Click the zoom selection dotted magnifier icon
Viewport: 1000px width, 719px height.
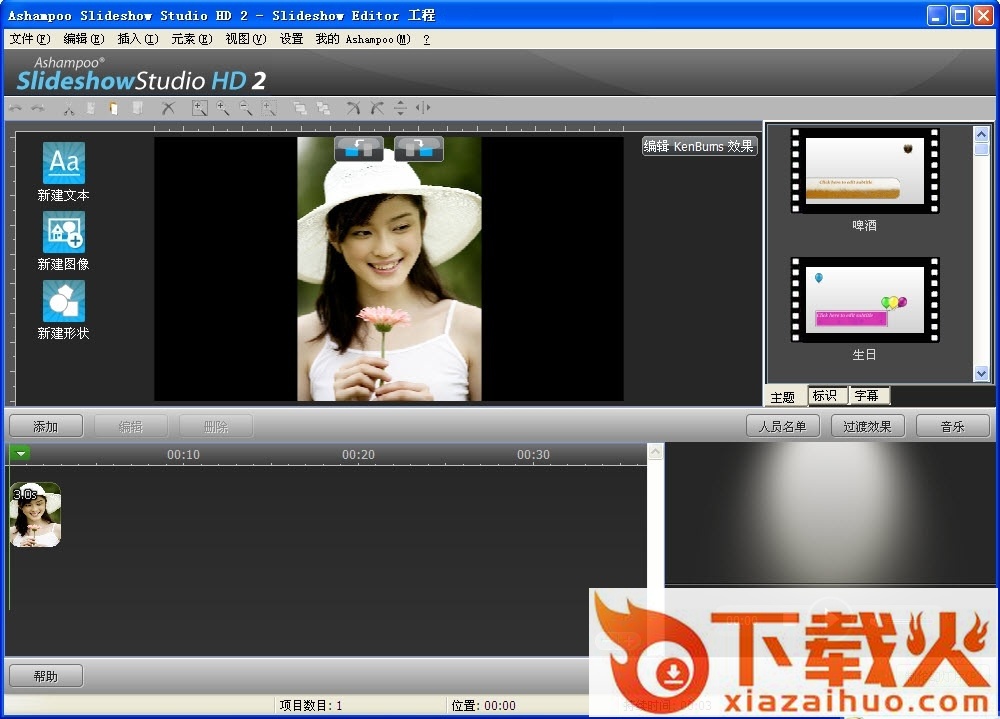coord(269,108)
